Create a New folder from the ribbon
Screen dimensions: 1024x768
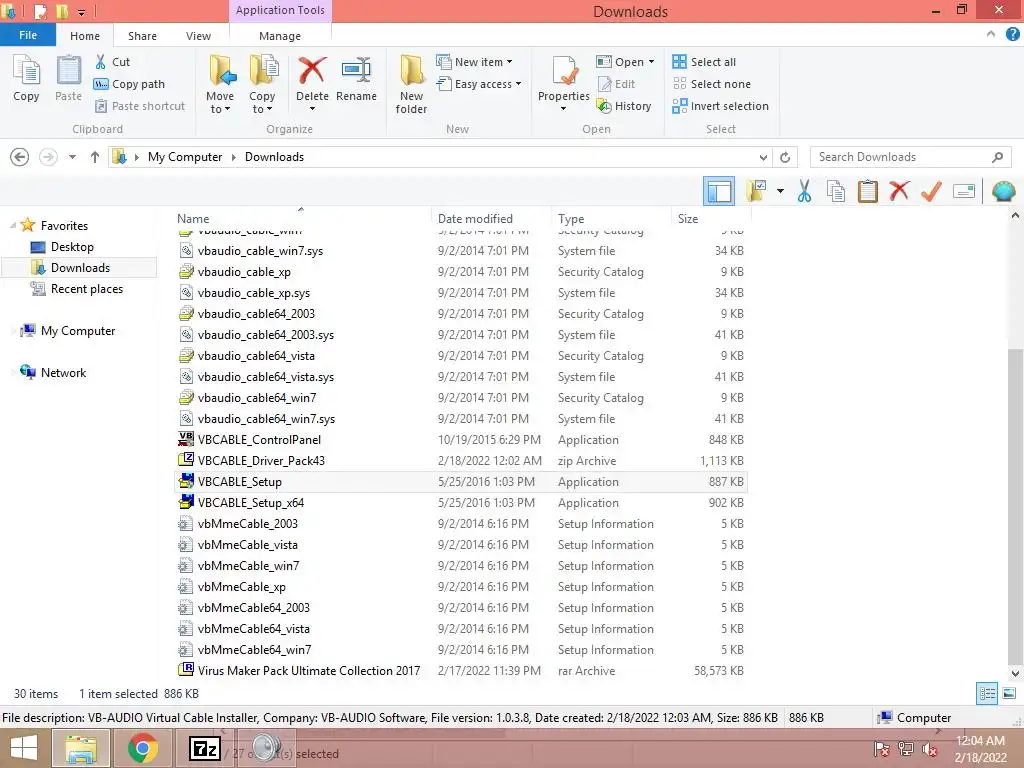411,85
